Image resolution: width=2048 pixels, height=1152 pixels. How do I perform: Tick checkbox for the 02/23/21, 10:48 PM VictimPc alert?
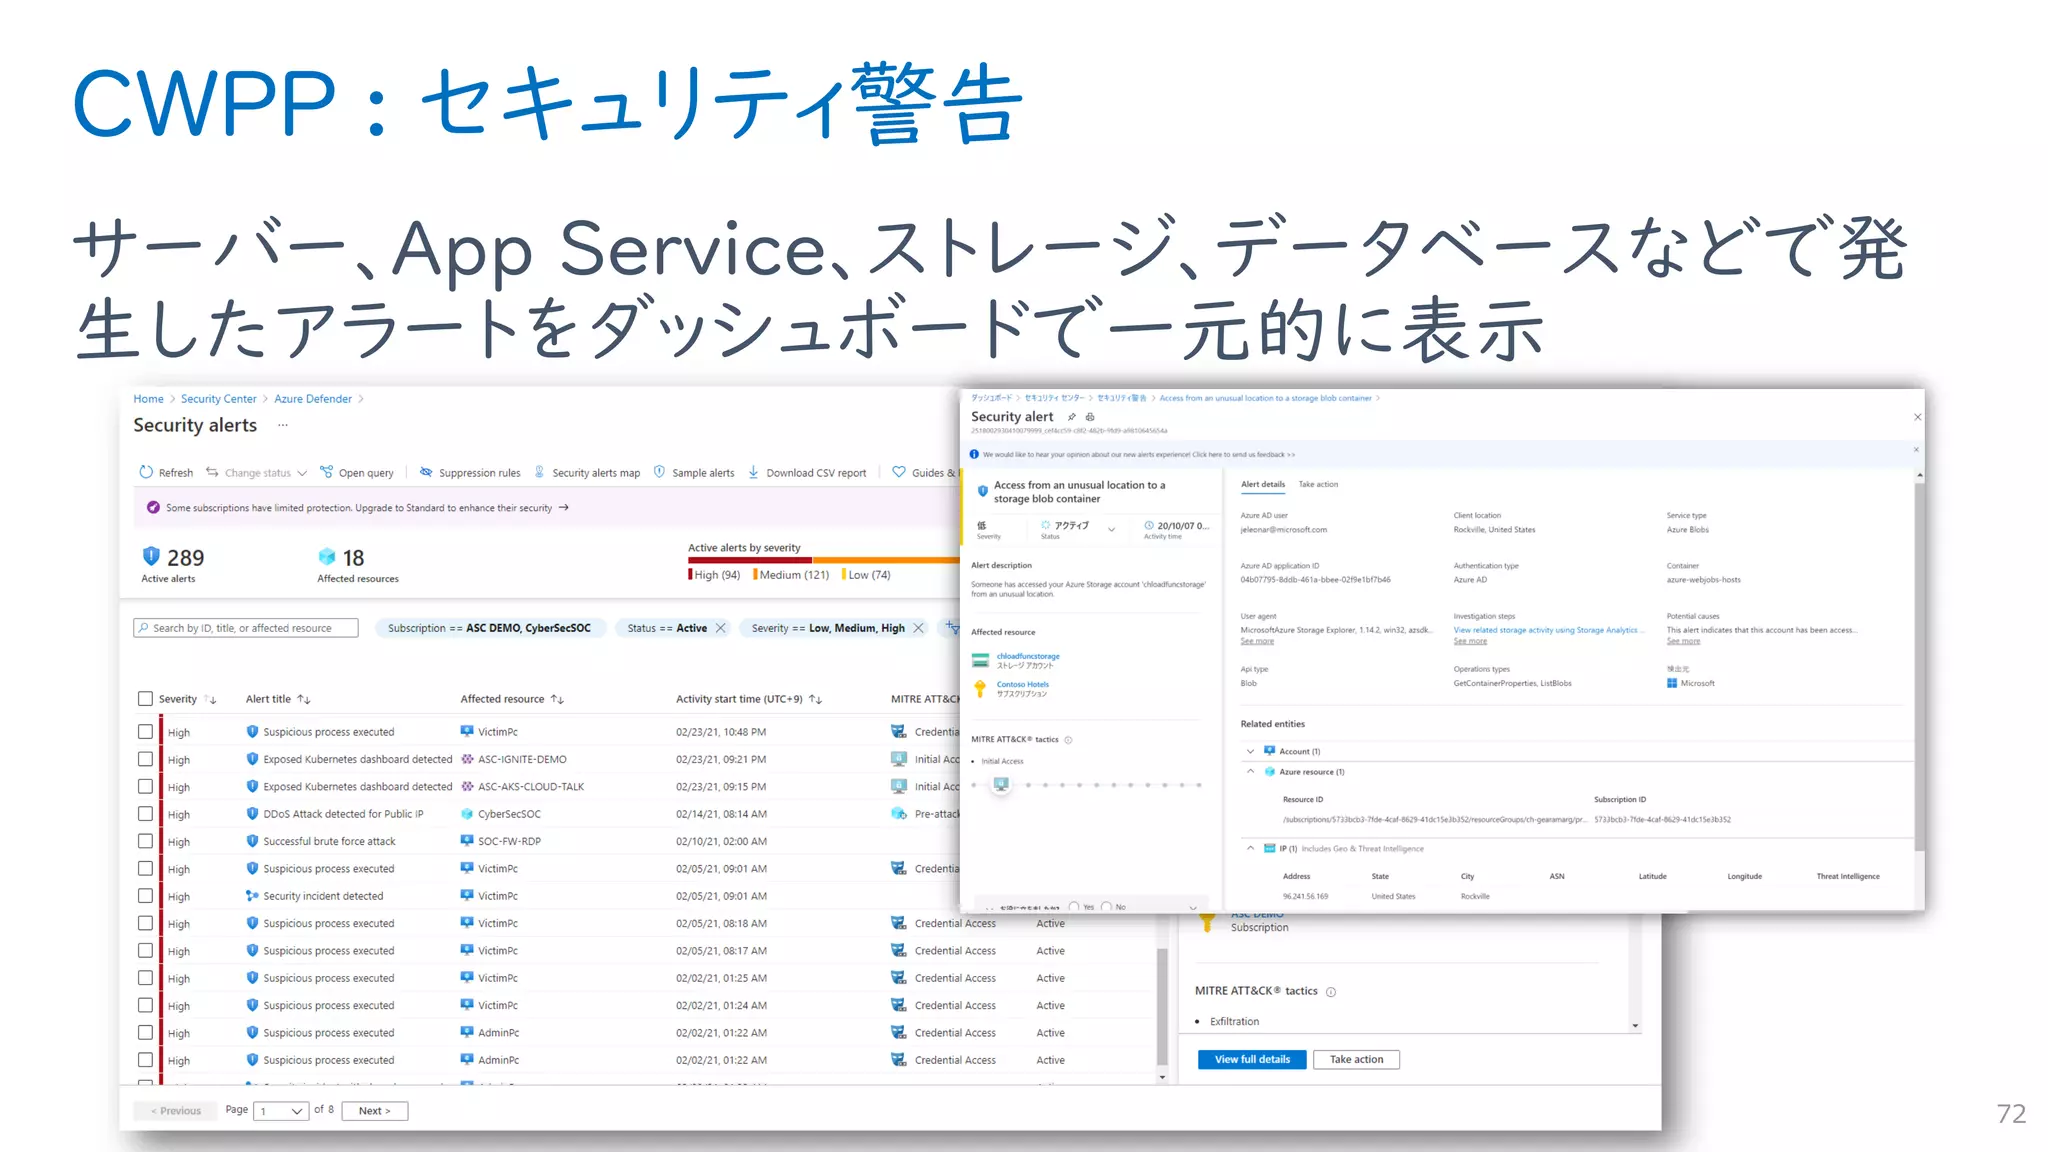[146, 732]
